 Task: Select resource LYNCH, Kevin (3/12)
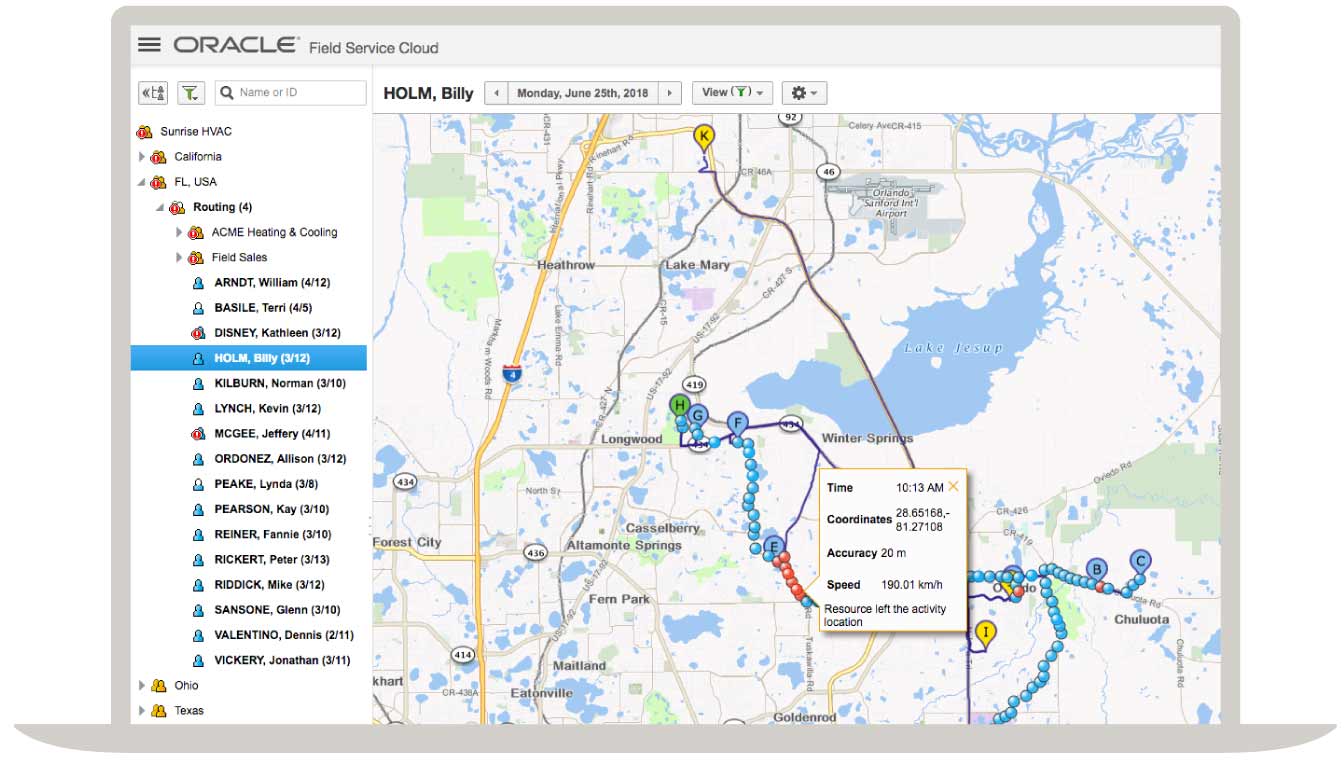pos(267,409)
